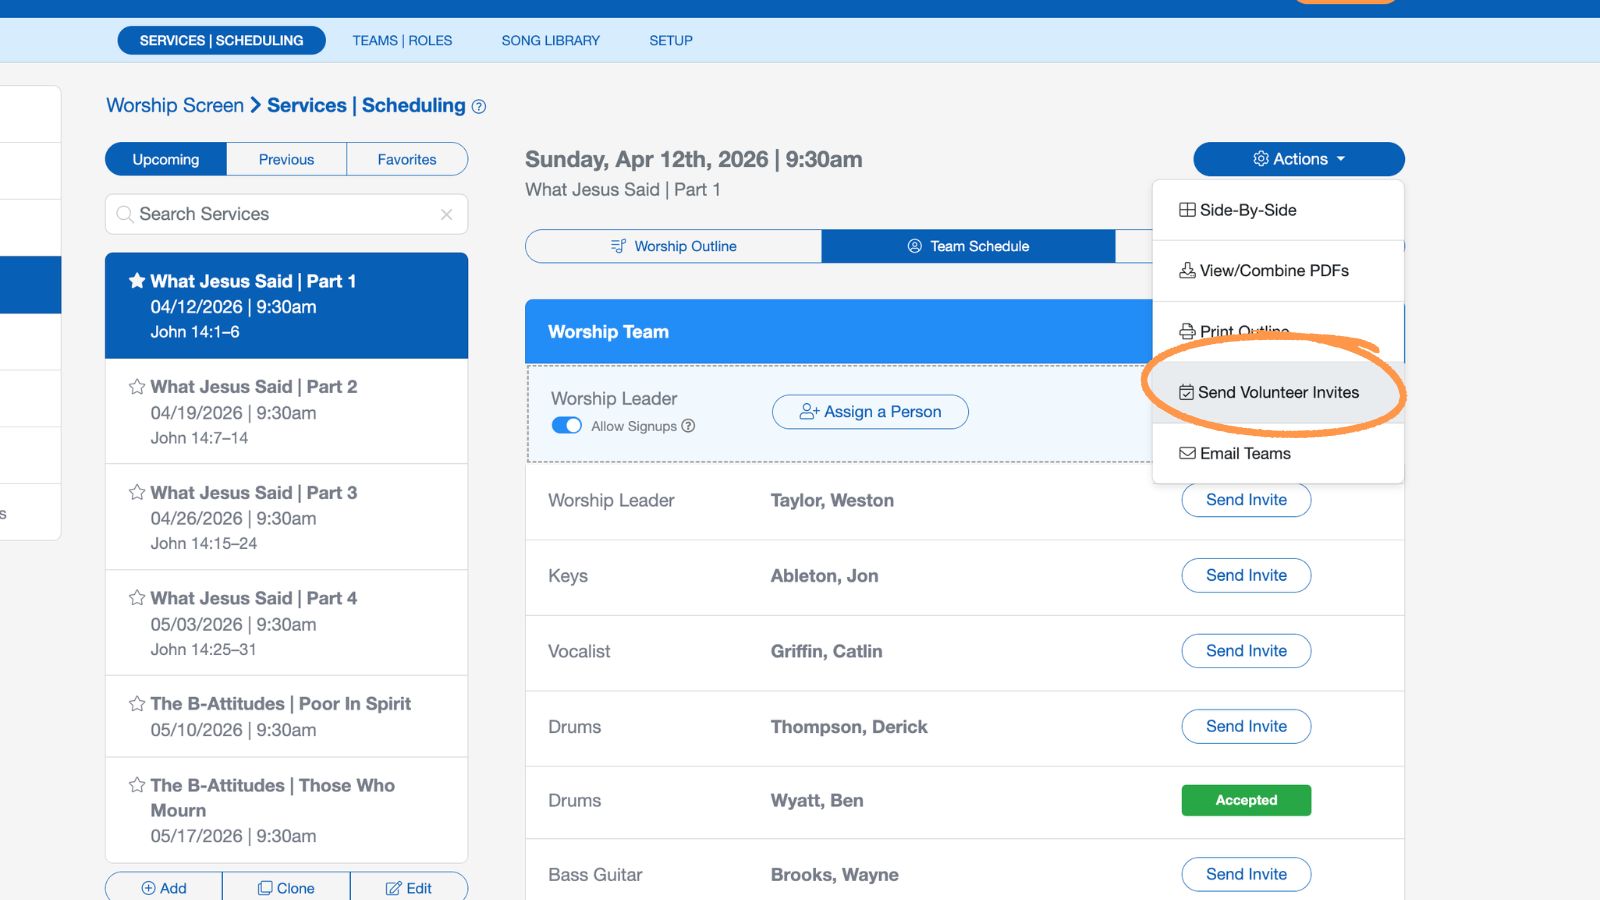Disable the Allow Signups toggle
Viewport: 1600px width, 900px height.
coord(566,425)
